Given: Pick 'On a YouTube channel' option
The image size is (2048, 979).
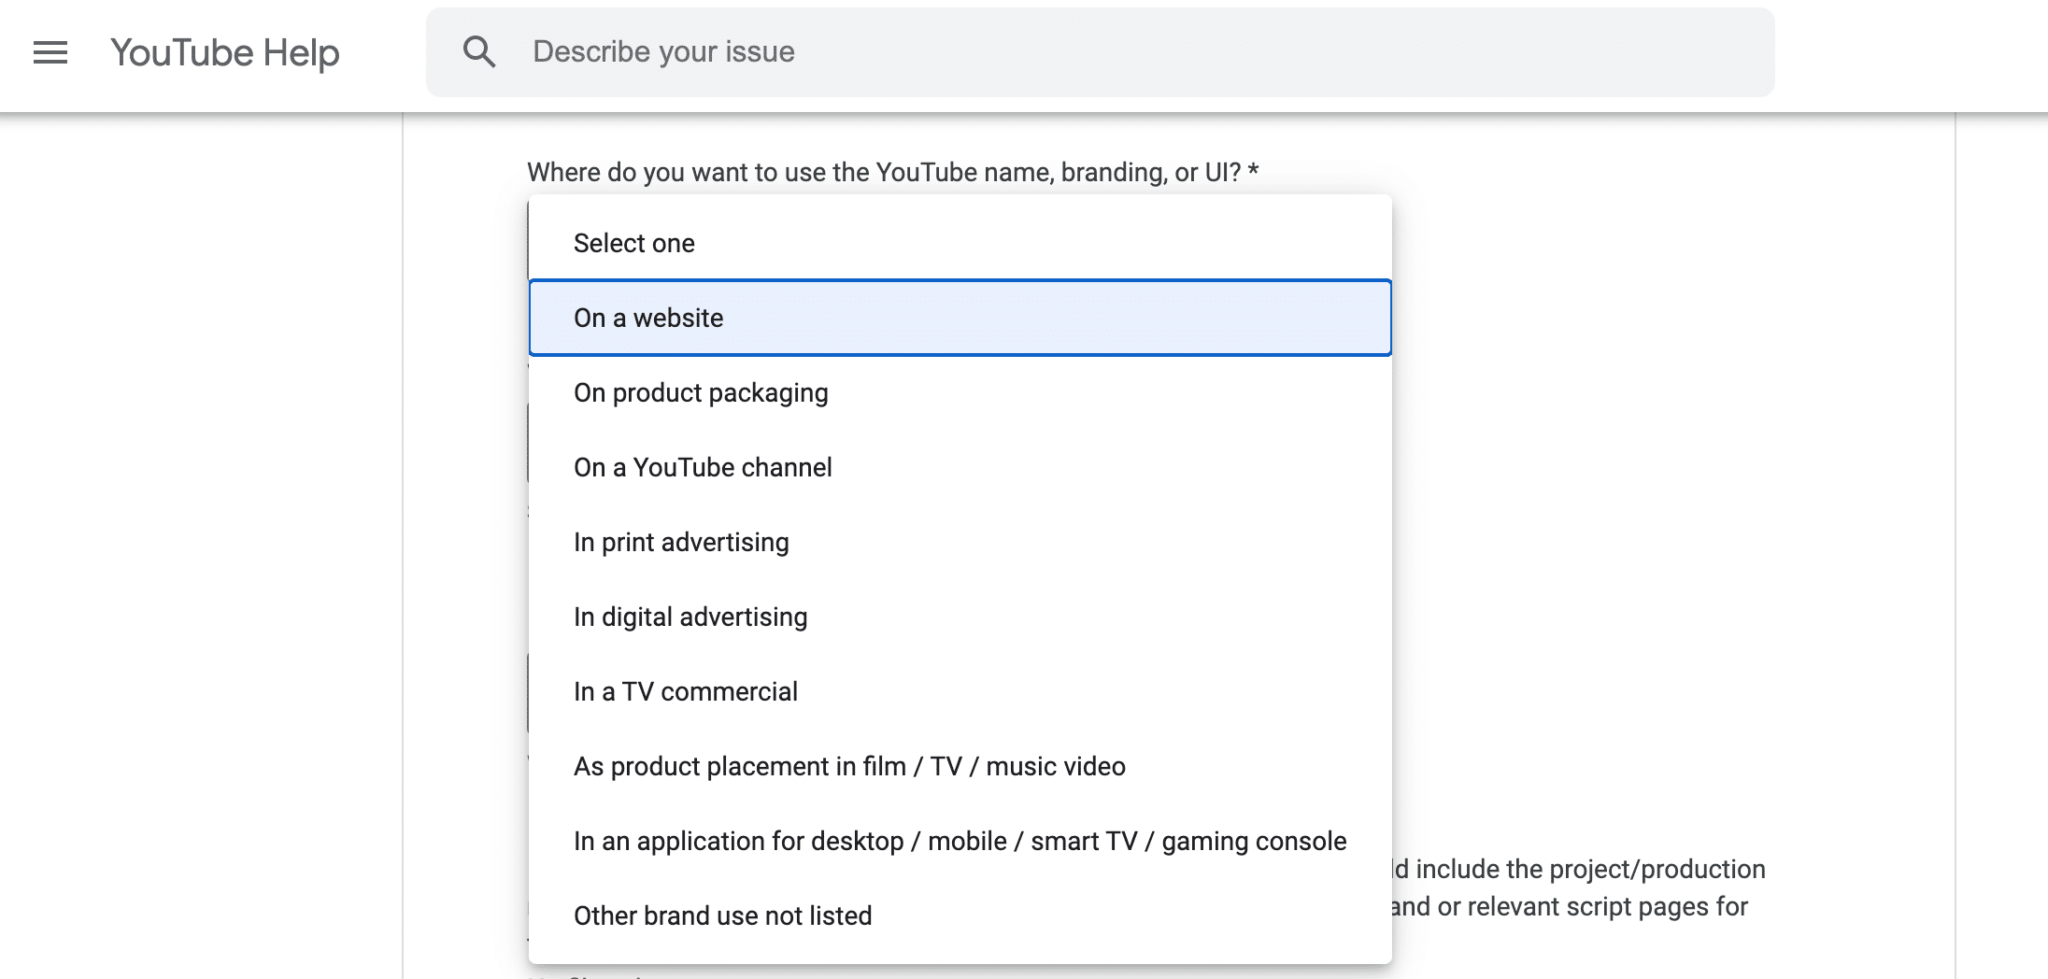Looking at the screenshot, I should pos(960,467).
